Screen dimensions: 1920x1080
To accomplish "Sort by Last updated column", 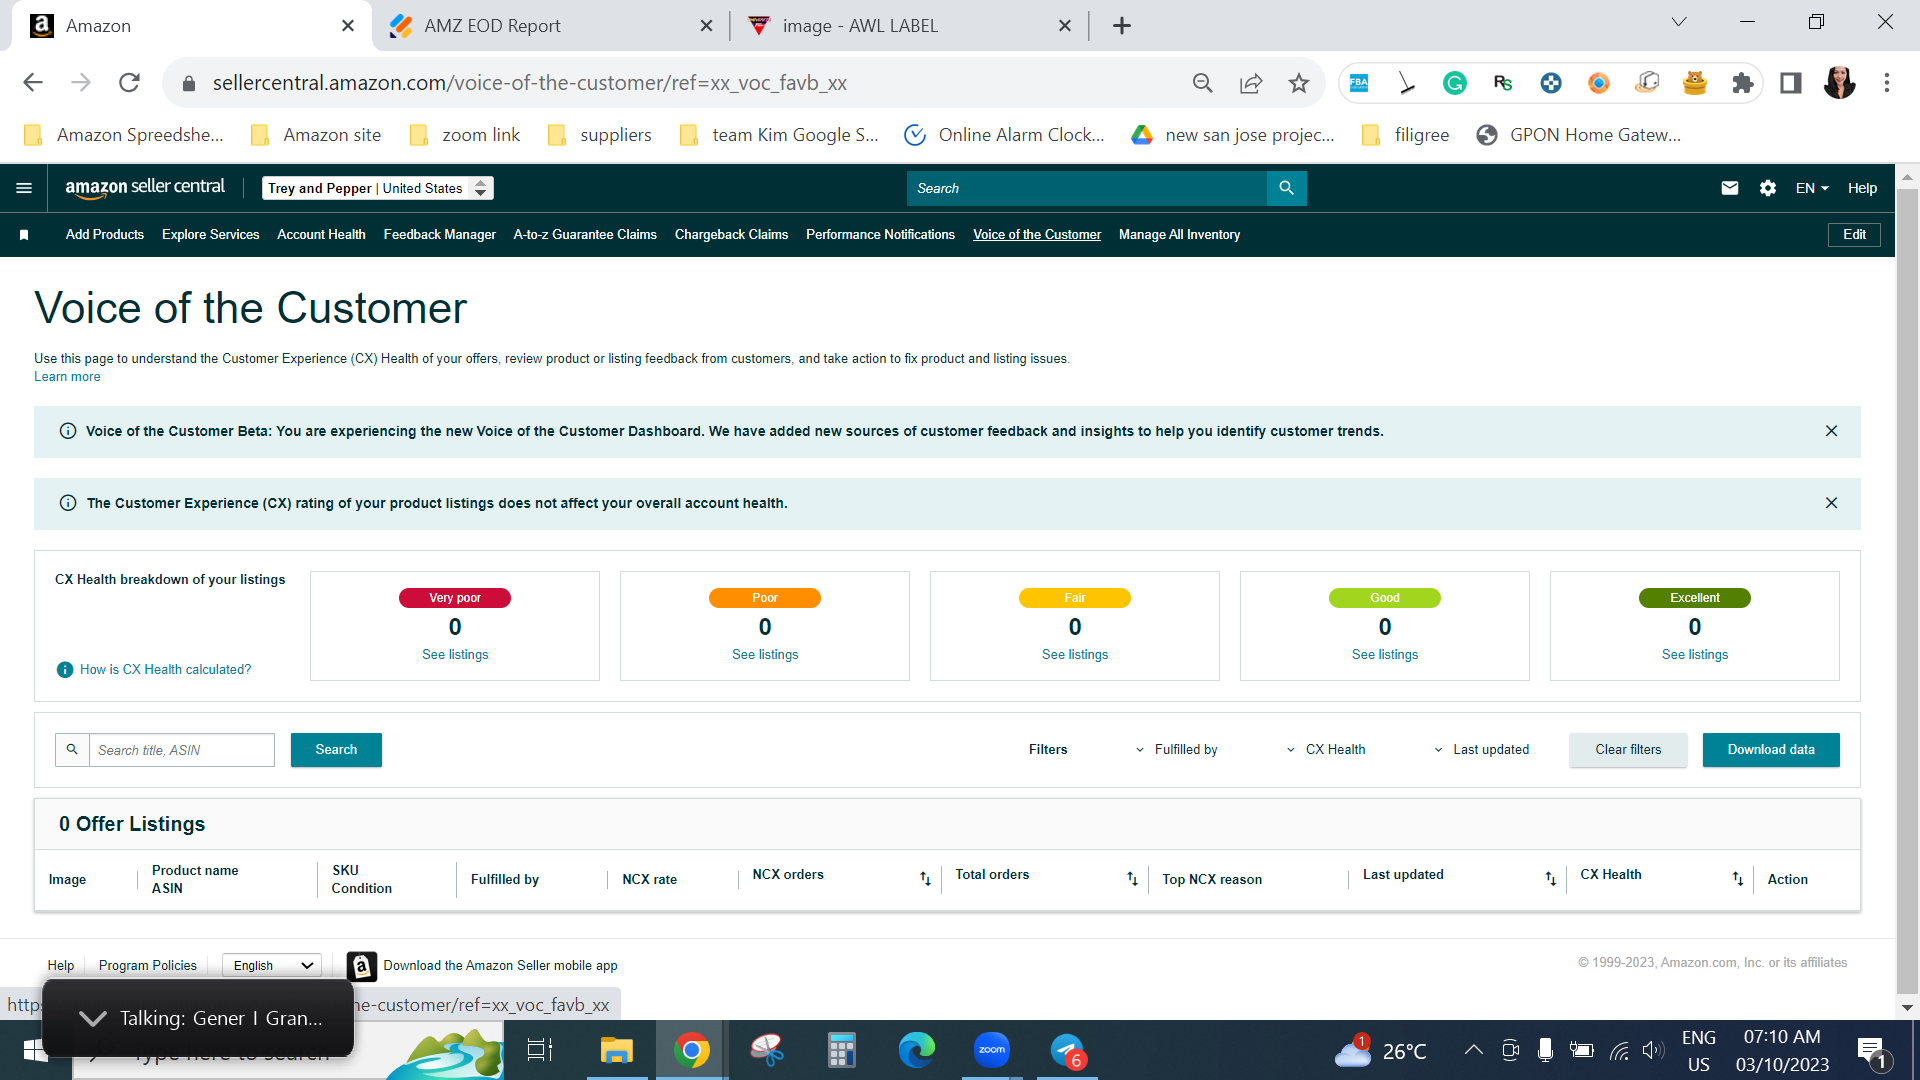I will pos(1550,879).
